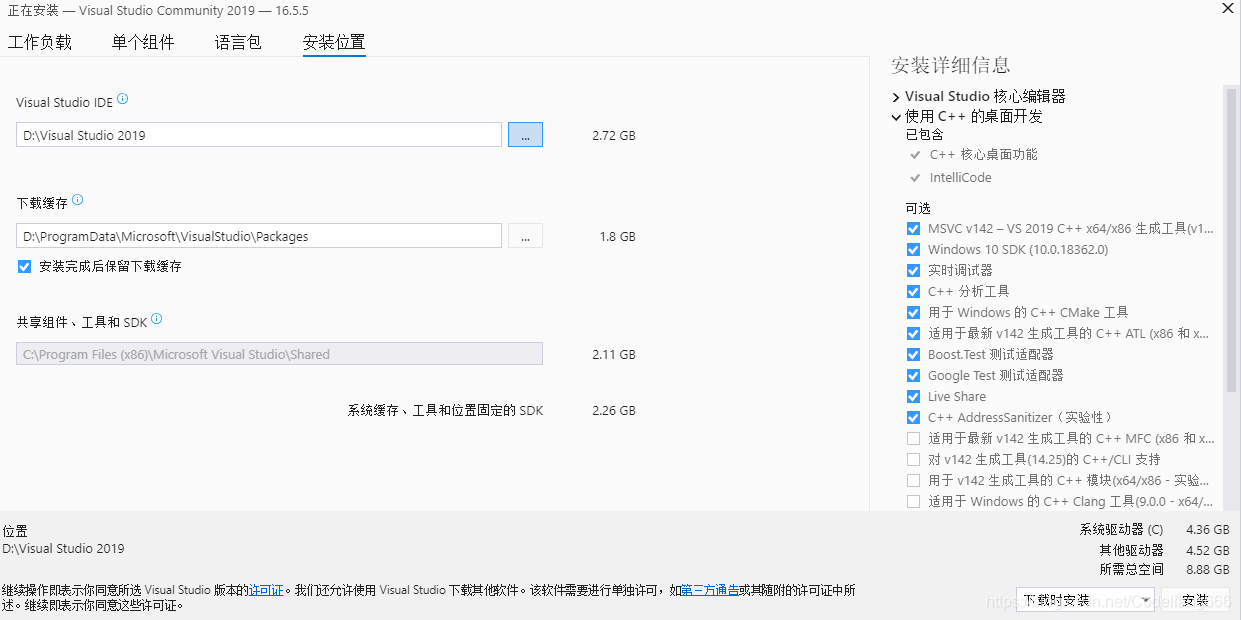The image size is (1241, 620).
Task: Click the download cache path field
Action: 259,236
